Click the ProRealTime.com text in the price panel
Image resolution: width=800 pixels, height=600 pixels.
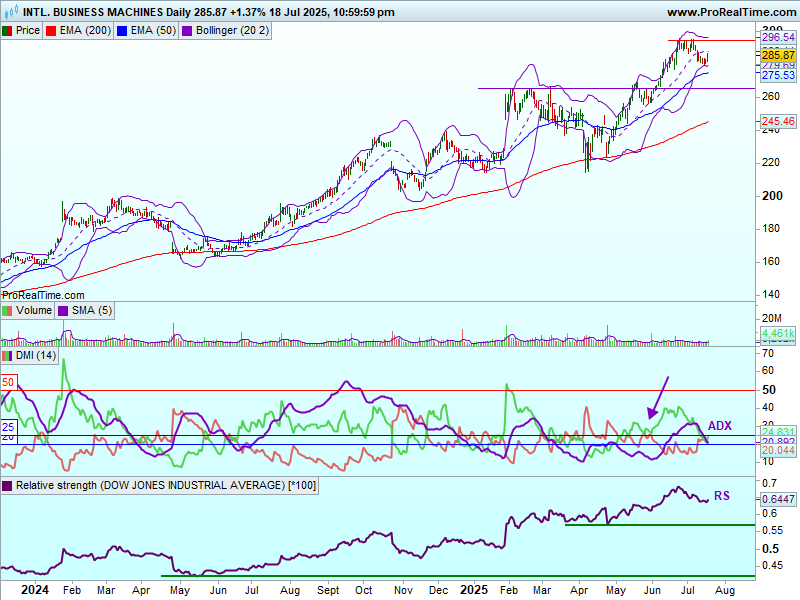(43, 295)
